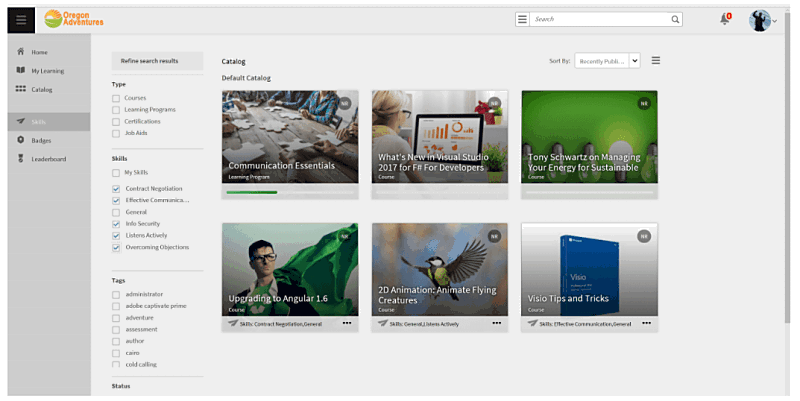Screen dimensions: 800x401
Task: Select Skills in sidebar
Action: click(49, 122)
